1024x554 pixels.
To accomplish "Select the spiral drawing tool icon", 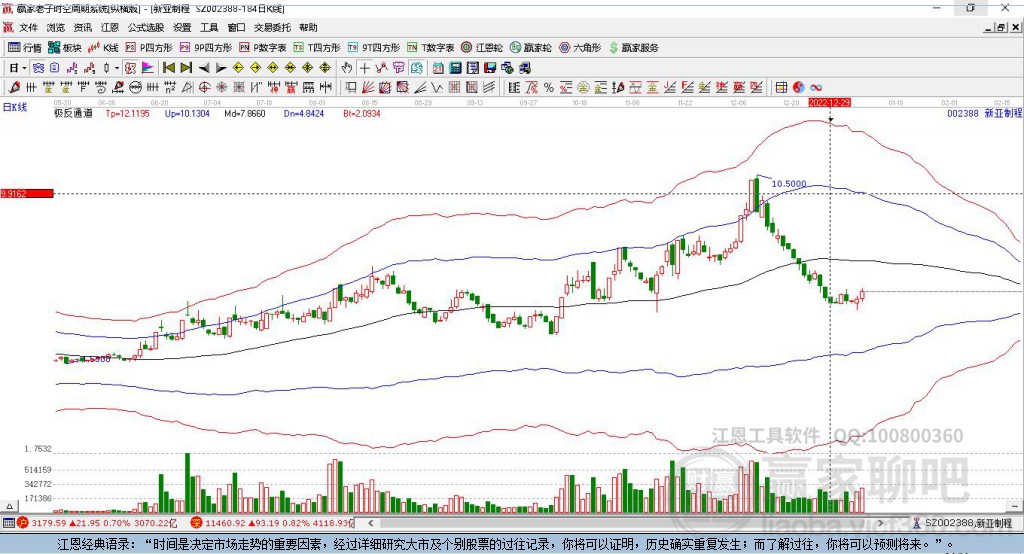I will (101, 87).
